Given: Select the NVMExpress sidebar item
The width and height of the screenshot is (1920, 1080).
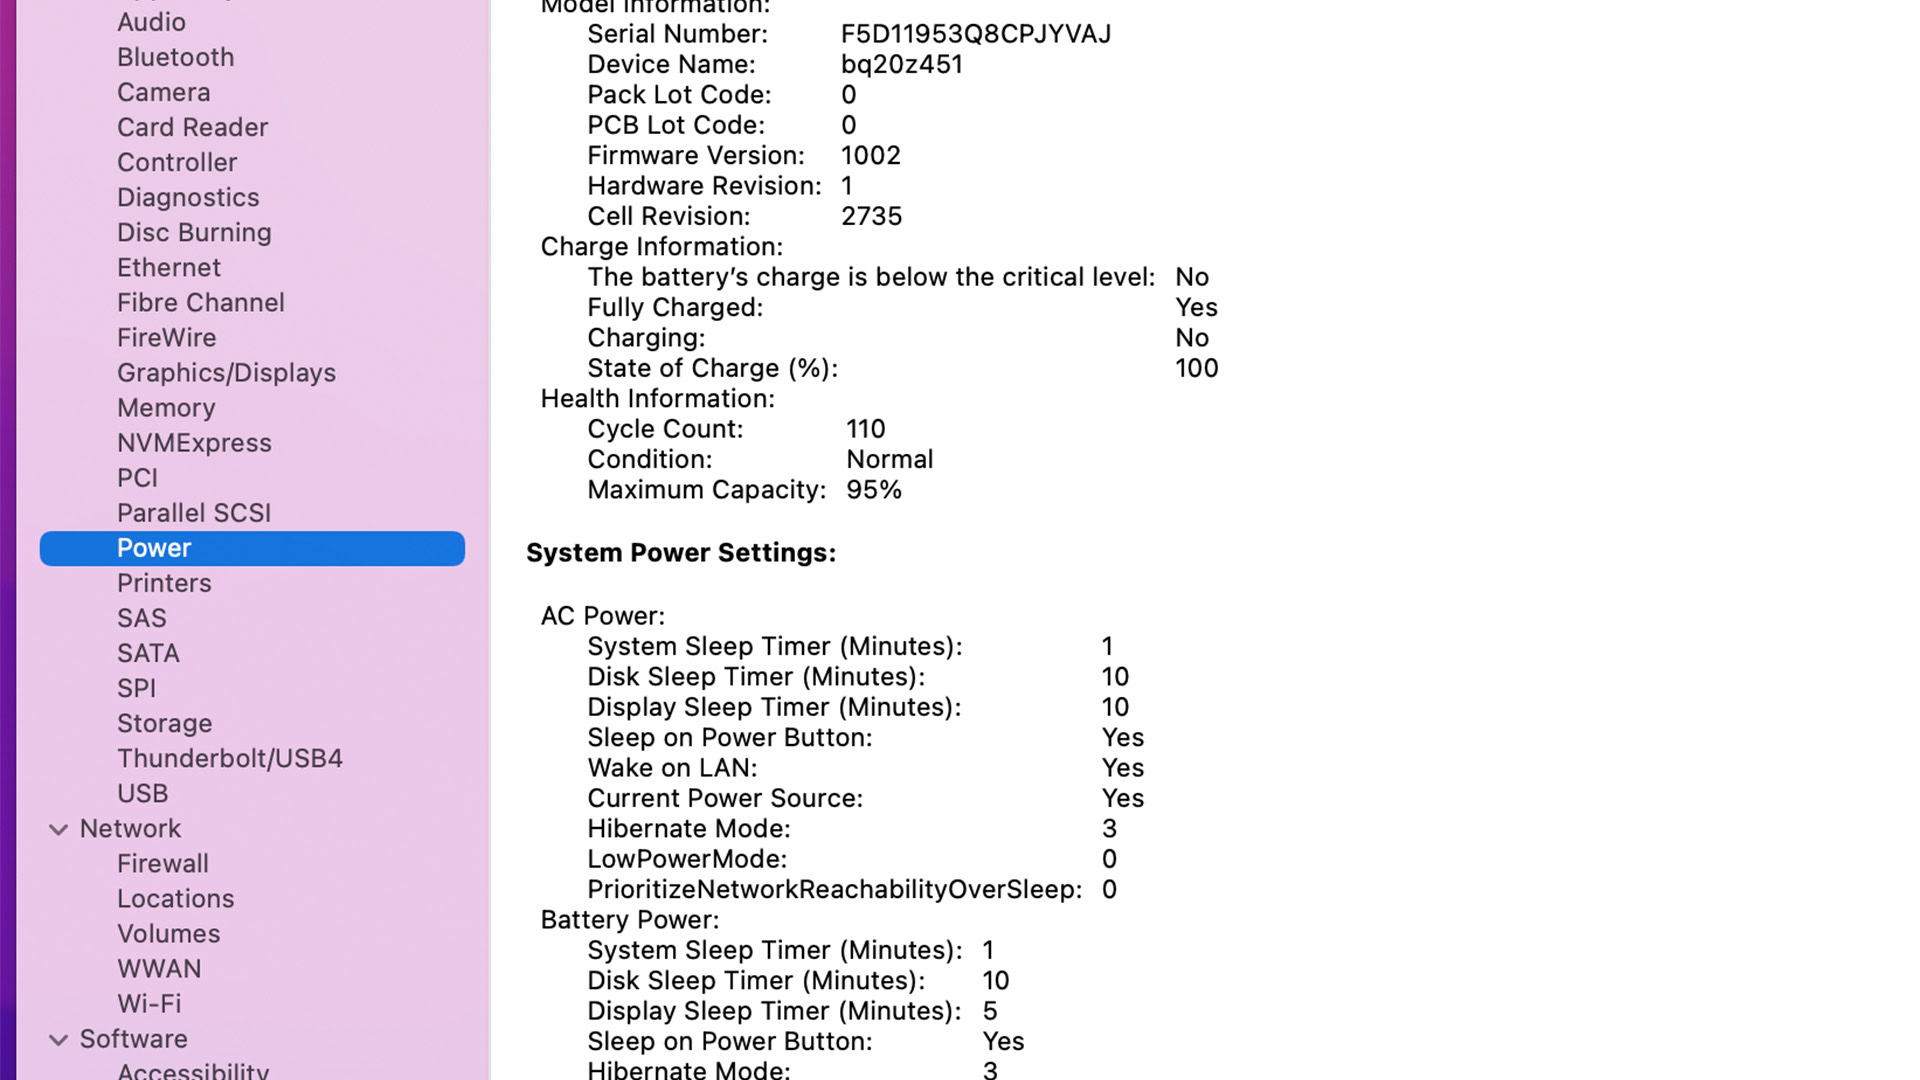Looking at the screenshot, I should point(194,442).
